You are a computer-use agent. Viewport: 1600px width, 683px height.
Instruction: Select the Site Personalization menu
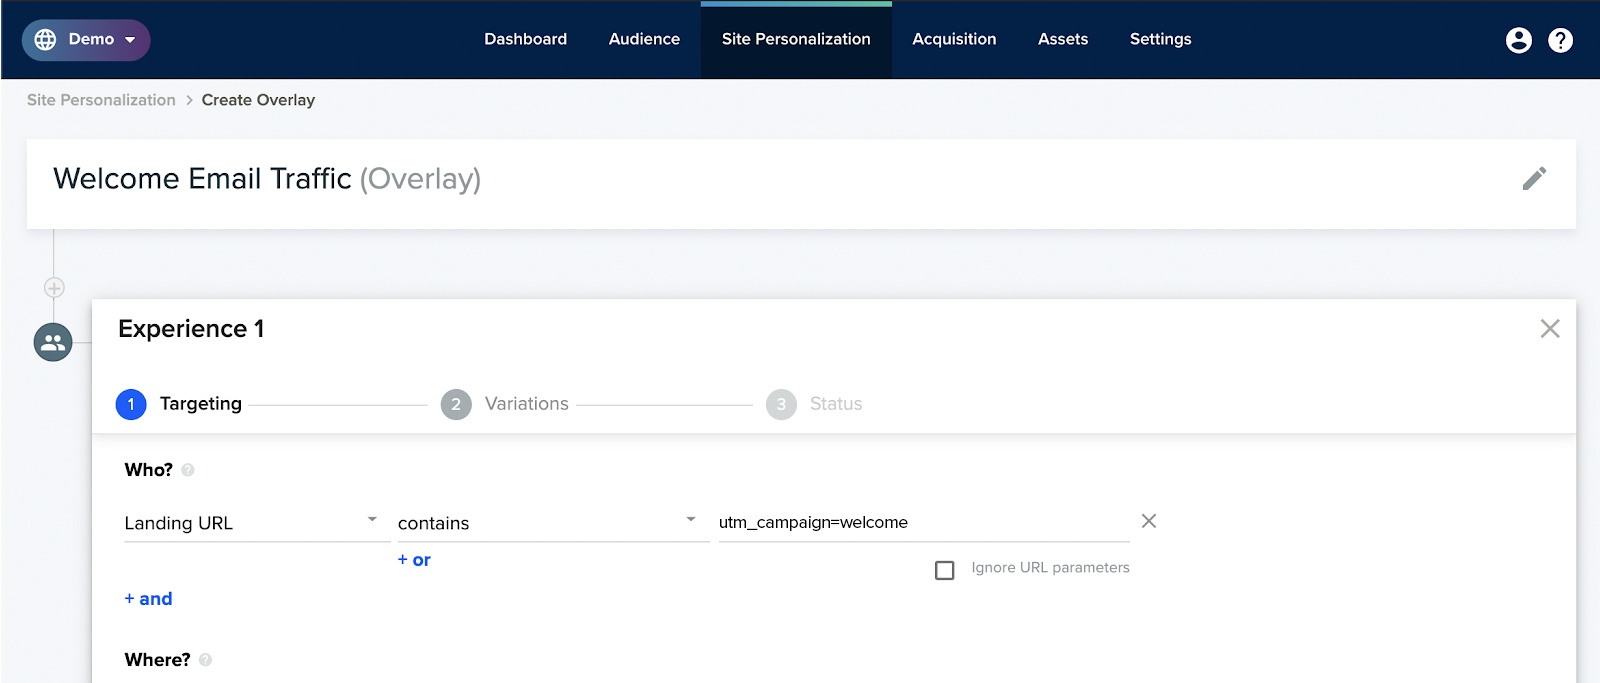[796, 39]
